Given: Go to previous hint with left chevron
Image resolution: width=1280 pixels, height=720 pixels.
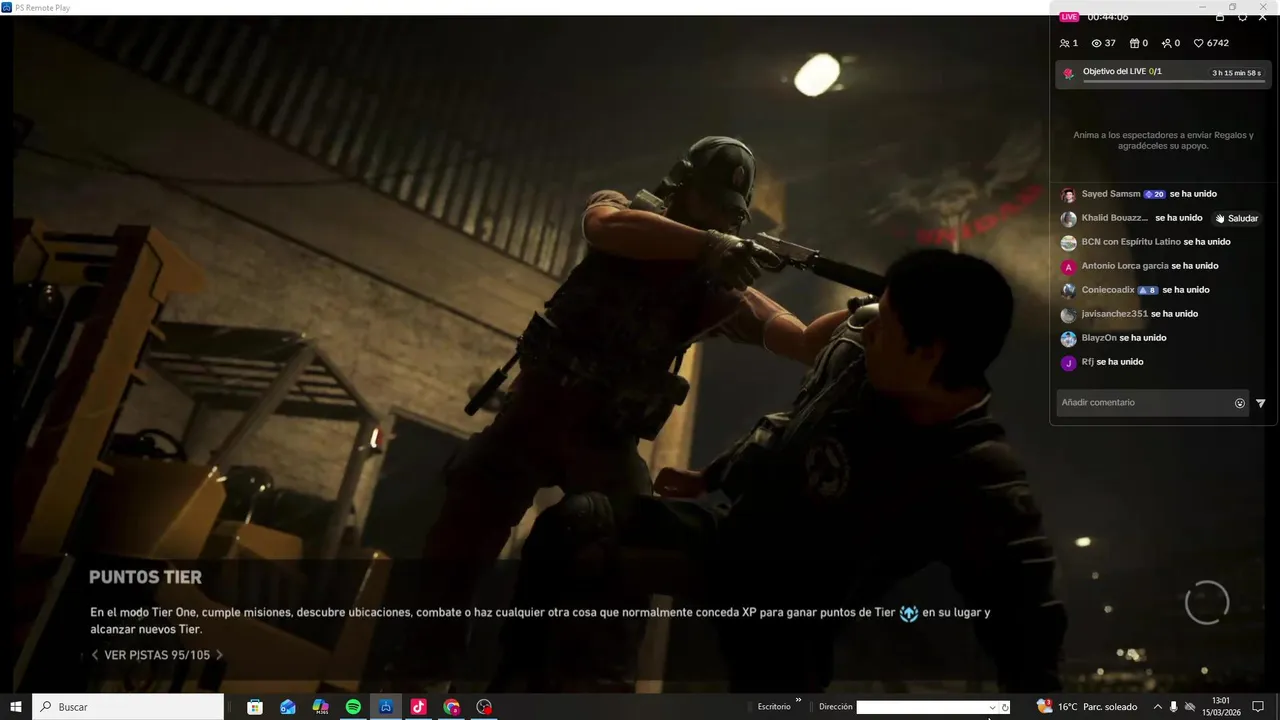Looking at the screenshot, I should point(95,655).
